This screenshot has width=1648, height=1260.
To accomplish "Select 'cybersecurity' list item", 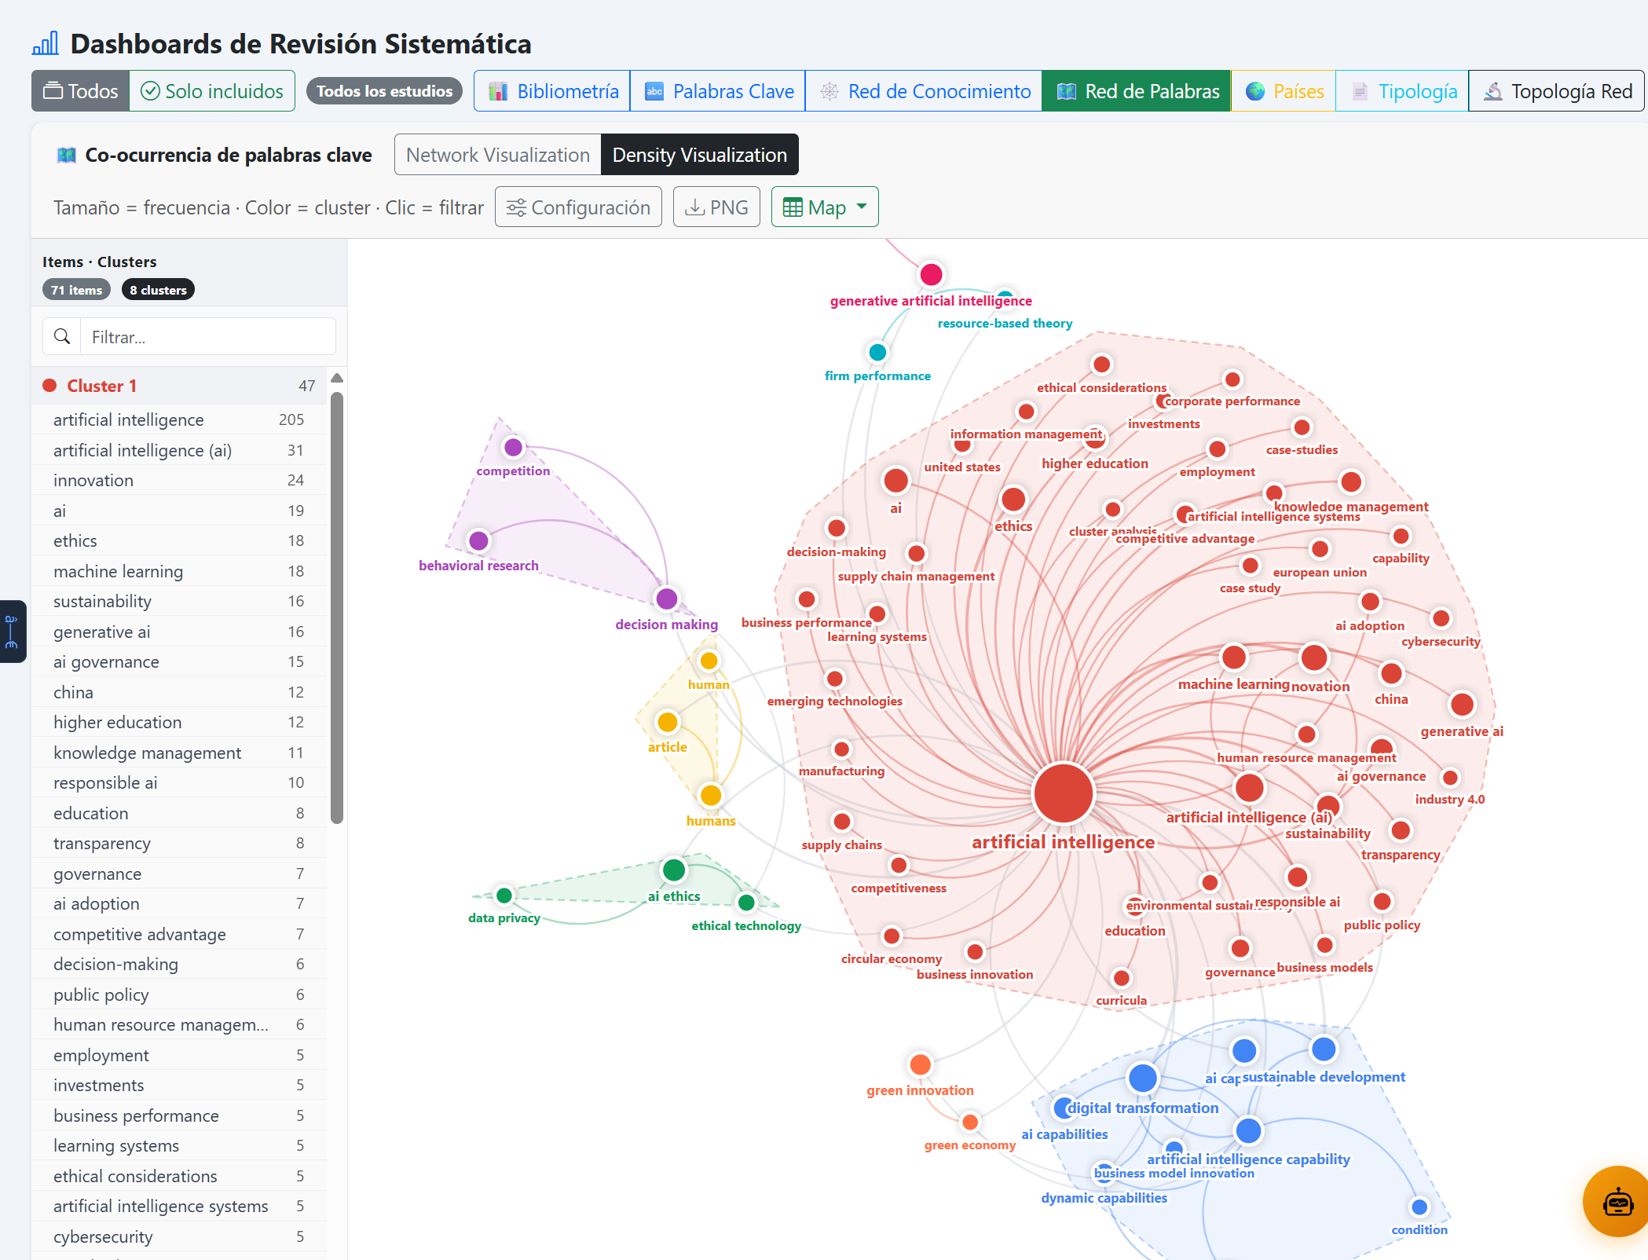I will (180, 1237).
